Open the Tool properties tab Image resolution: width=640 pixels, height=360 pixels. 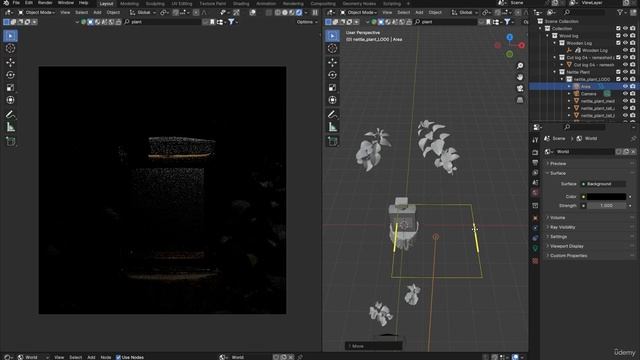[535, 140]
